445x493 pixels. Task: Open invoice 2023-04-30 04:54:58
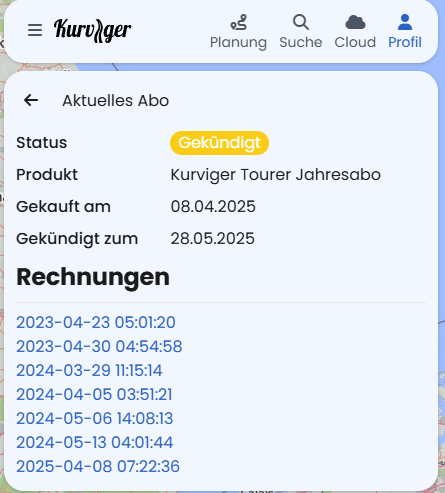click(99, 346)
